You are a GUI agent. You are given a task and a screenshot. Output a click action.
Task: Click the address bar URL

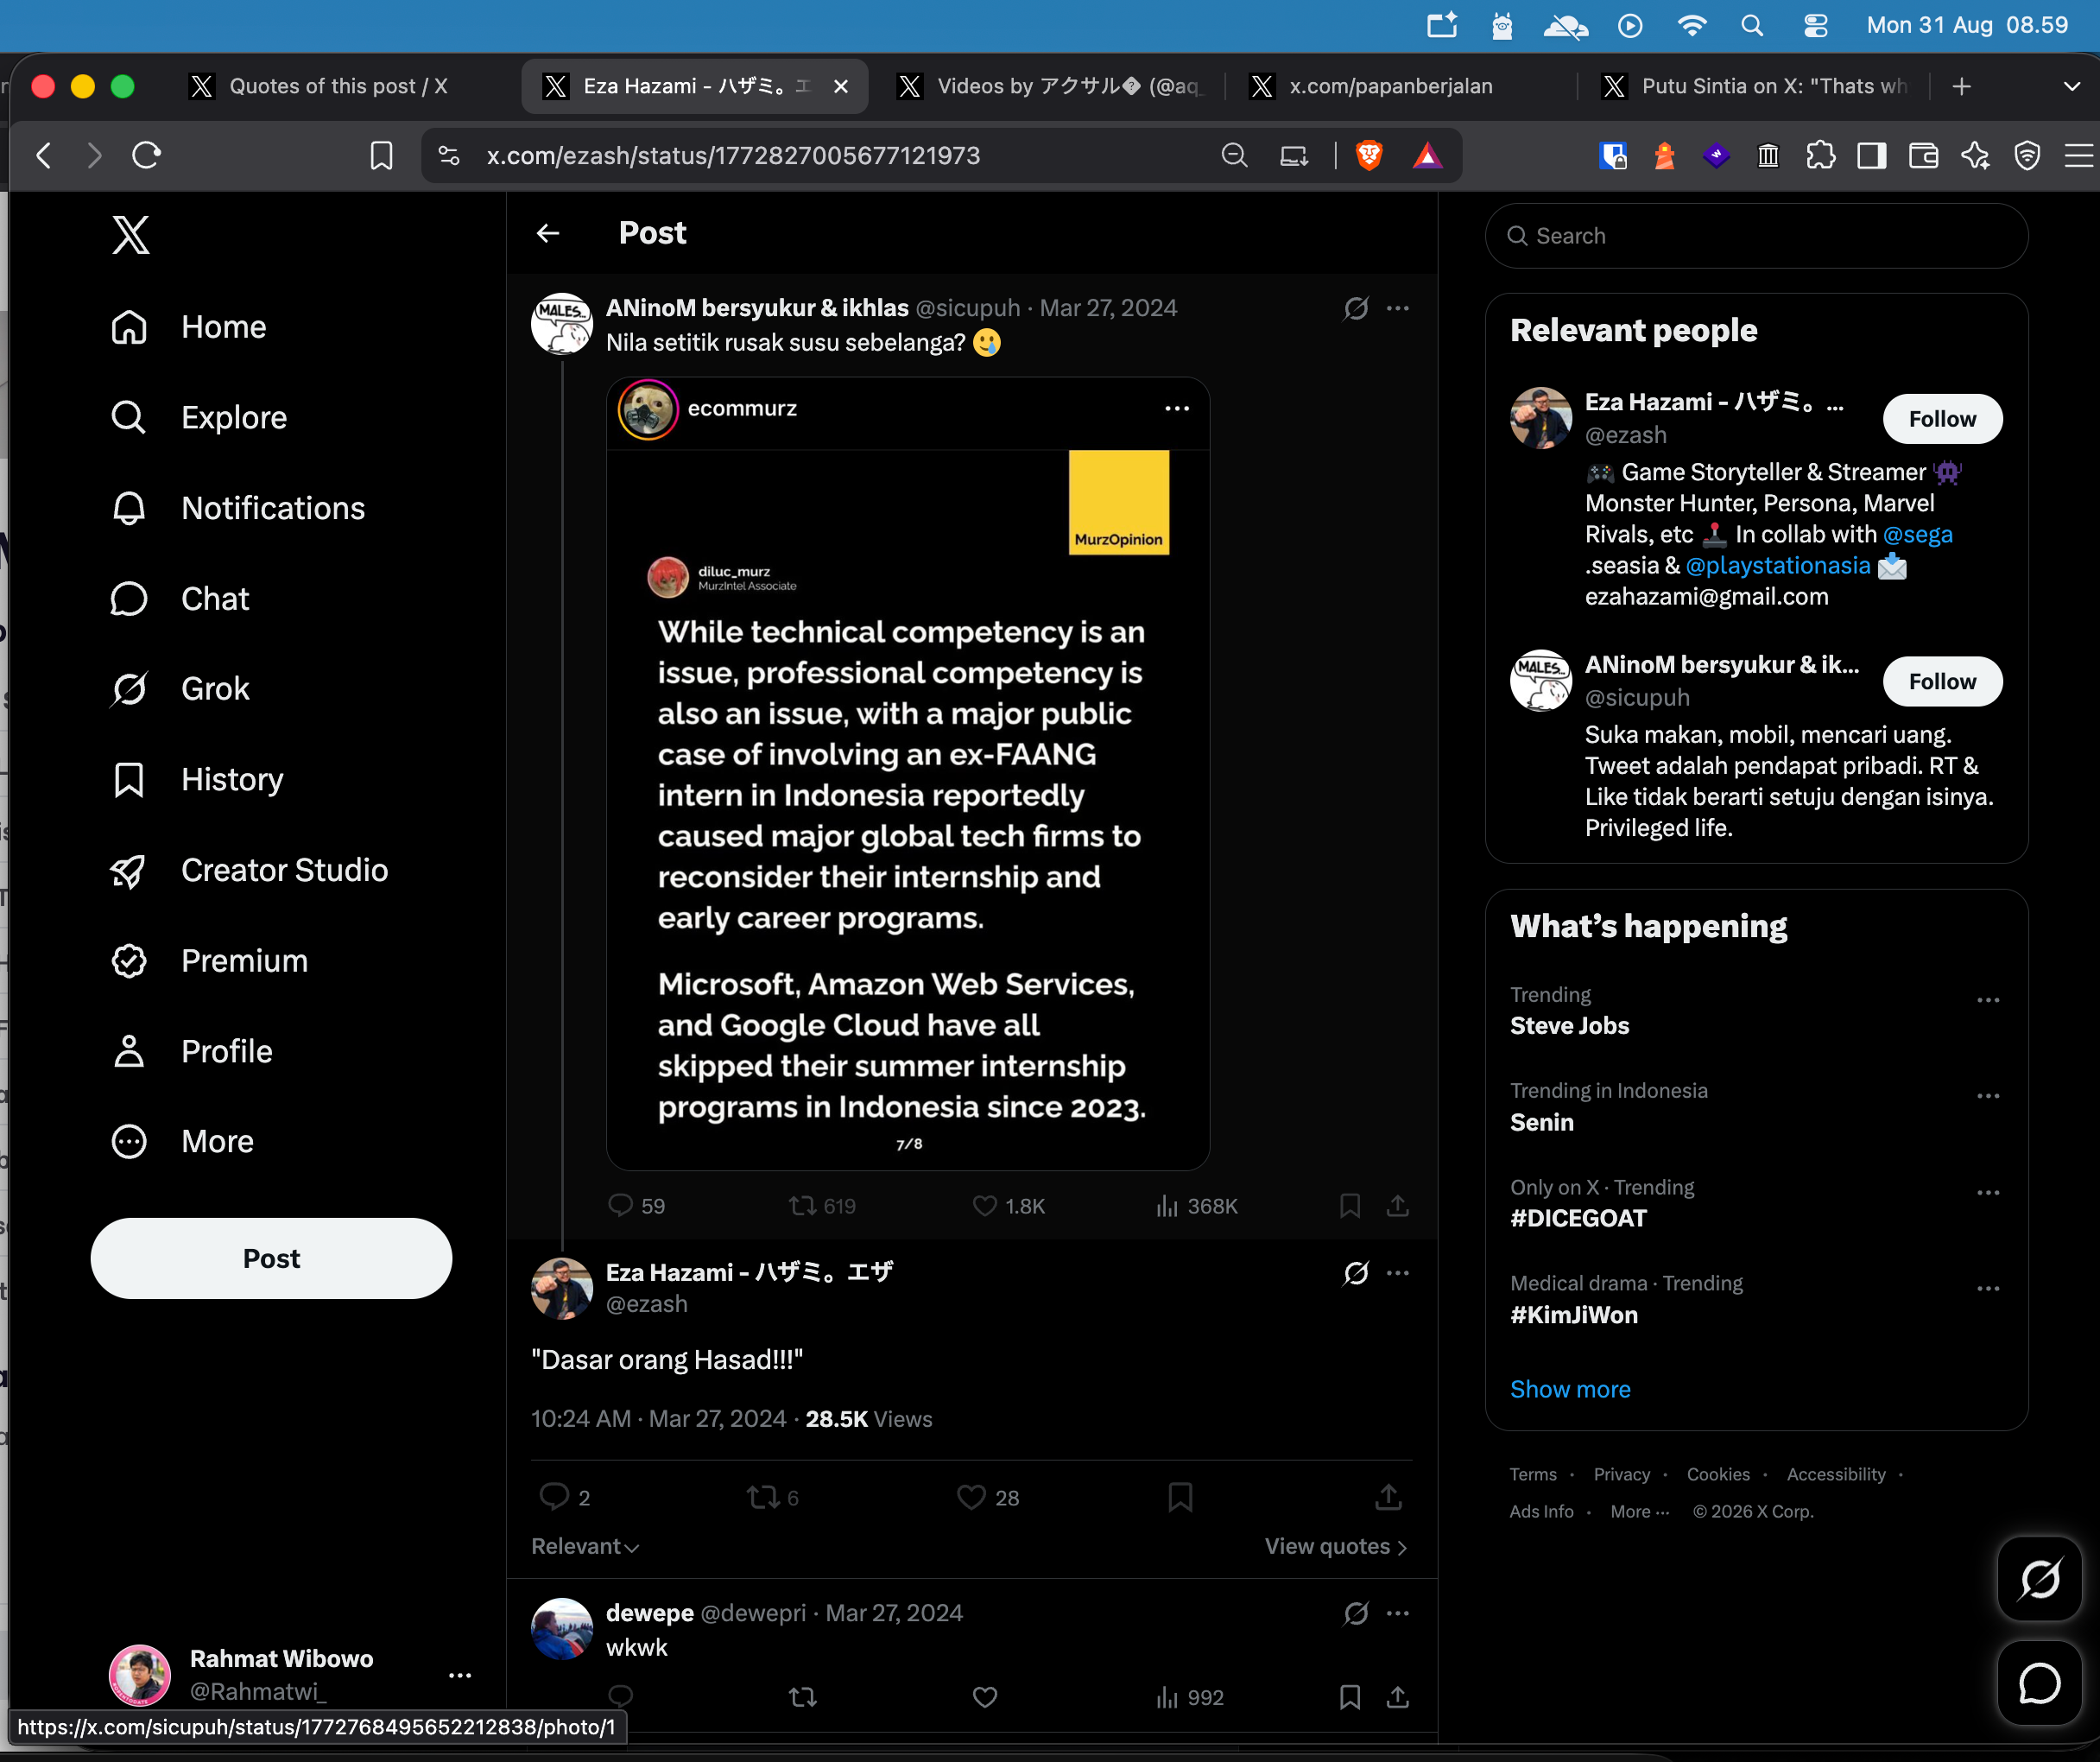(x=733, y=155)
